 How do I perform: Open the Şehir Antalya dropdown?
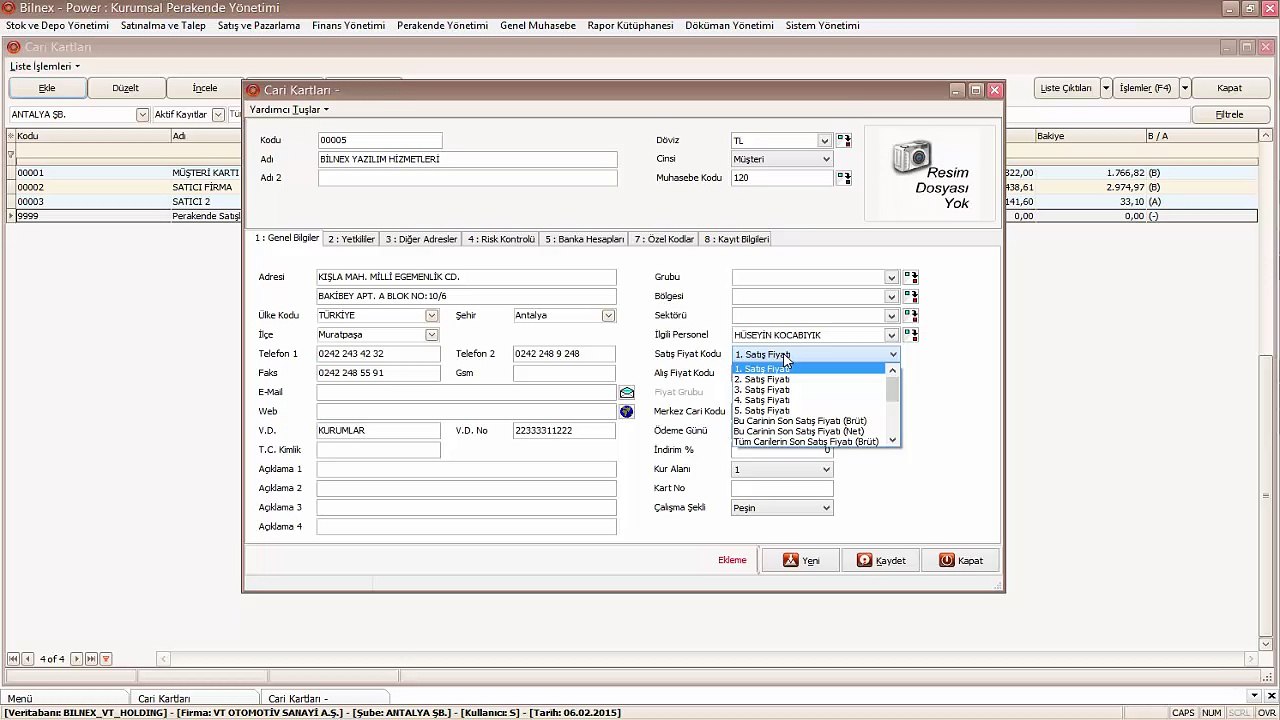point(608,315)
